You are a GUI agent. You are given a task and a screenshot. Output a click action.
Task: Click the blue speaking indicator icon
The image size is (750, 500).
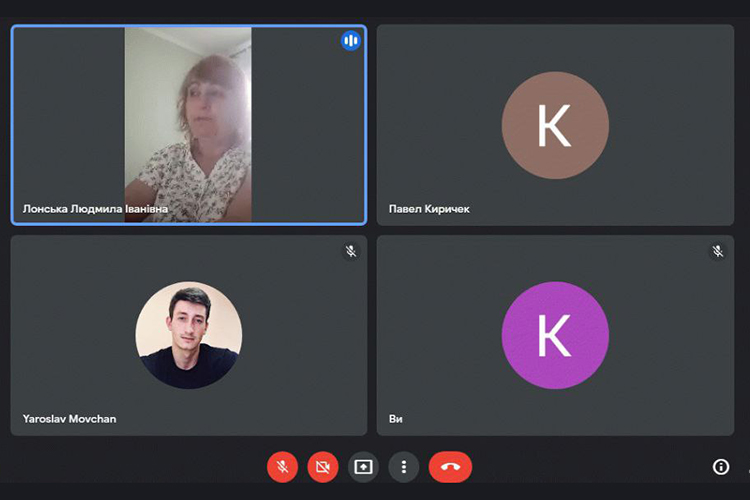(350, 41)
